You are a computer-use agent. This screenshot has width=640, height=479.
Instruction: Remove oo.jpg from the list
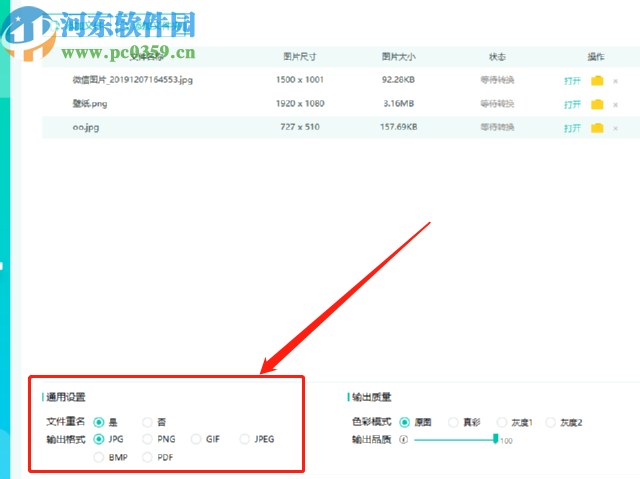[616, 129]
